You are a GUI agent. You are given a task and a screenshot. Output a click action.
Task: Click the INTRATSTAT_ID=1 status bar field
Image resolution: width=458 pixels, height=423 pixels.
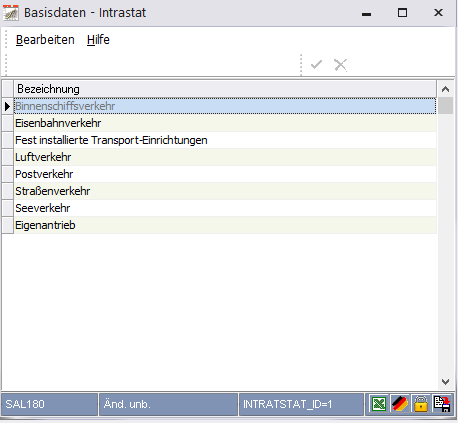point(301,404)
